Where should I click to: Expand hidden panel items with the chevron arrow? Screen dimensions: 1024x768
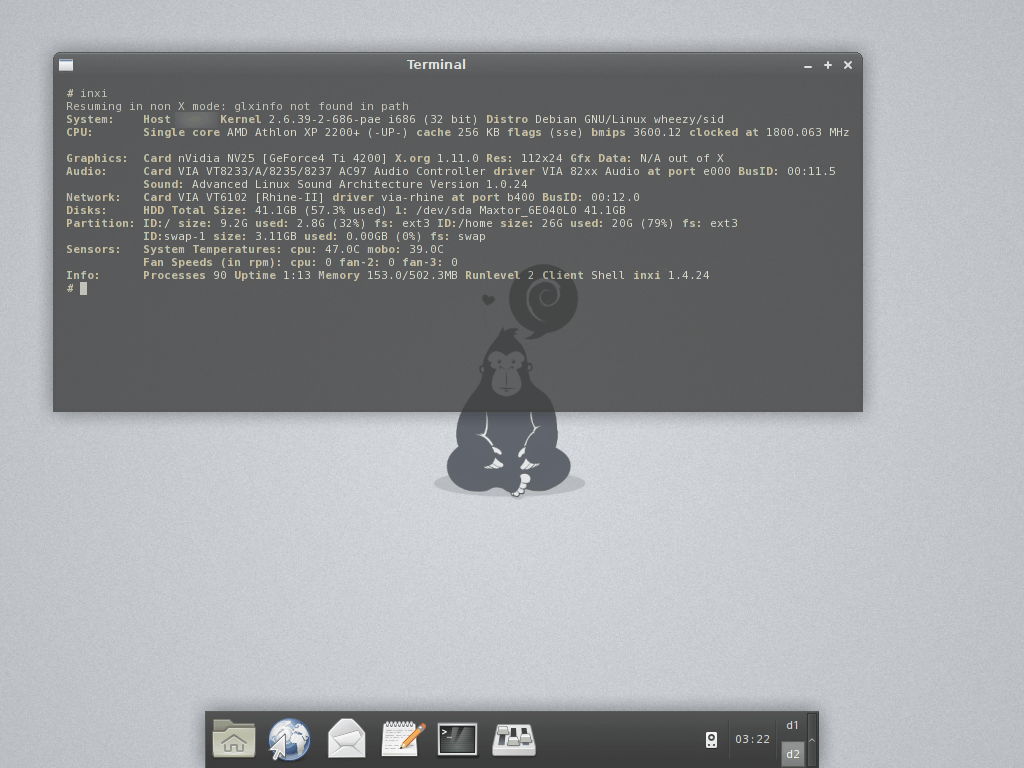point(812,740)
